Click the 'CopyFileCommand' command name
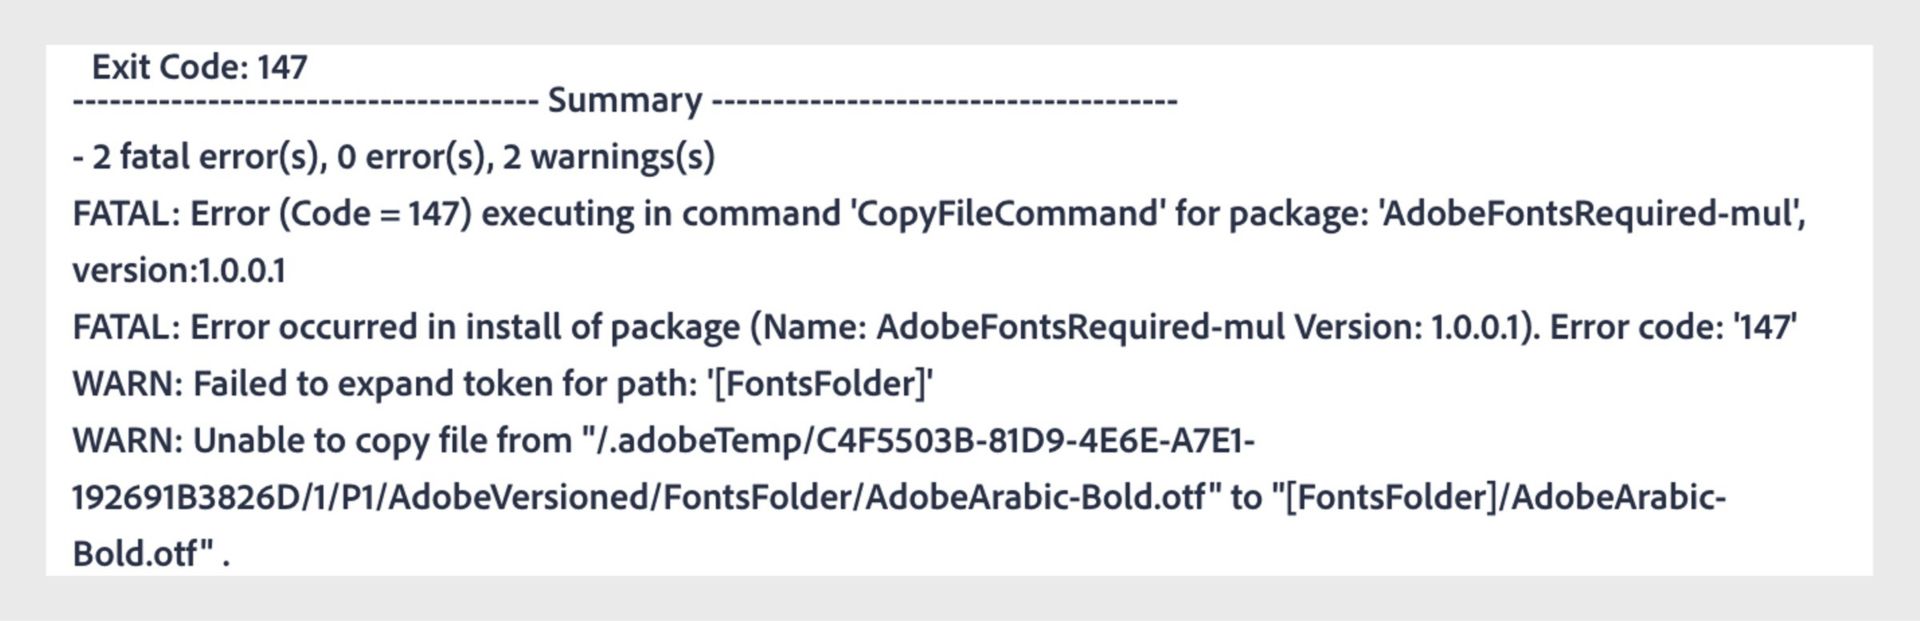The width and height of the screenshot is (1920, 621). click(1007, 214)
